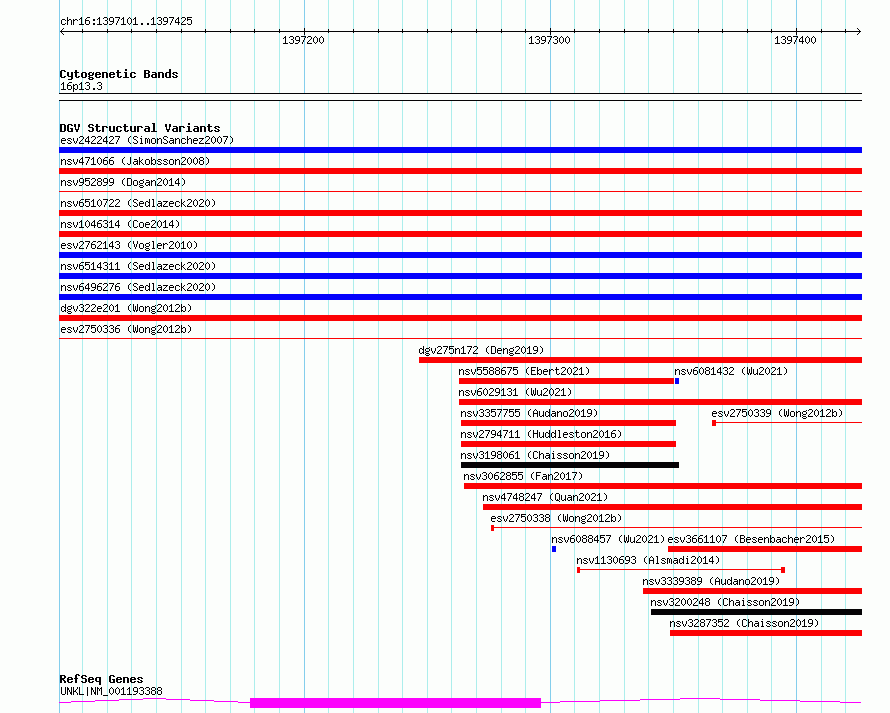Select the nsv2794711 (Huddleston2016) label
This screenshot has height=713, width=890.
pos(541,434)
